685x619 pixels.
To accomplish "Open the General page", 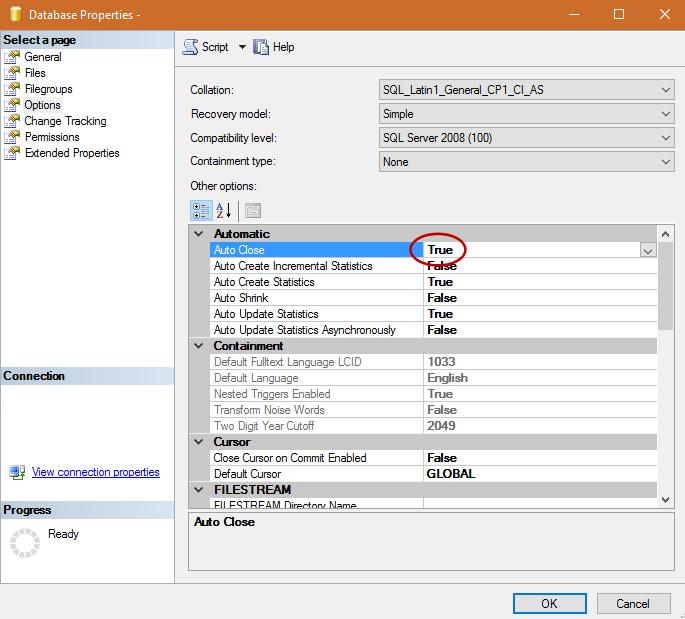I will [43, 57].
